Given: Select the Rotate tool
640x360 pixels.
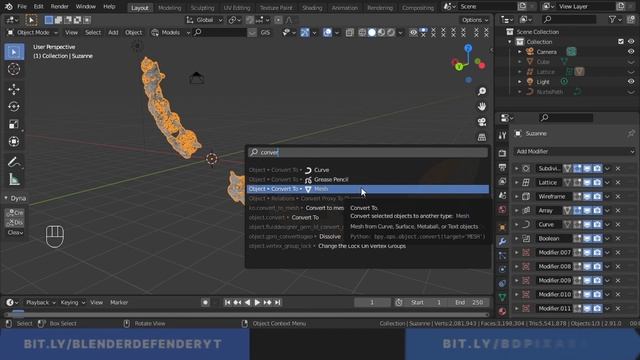Looking at the screenshot, I should click(14, 107).
